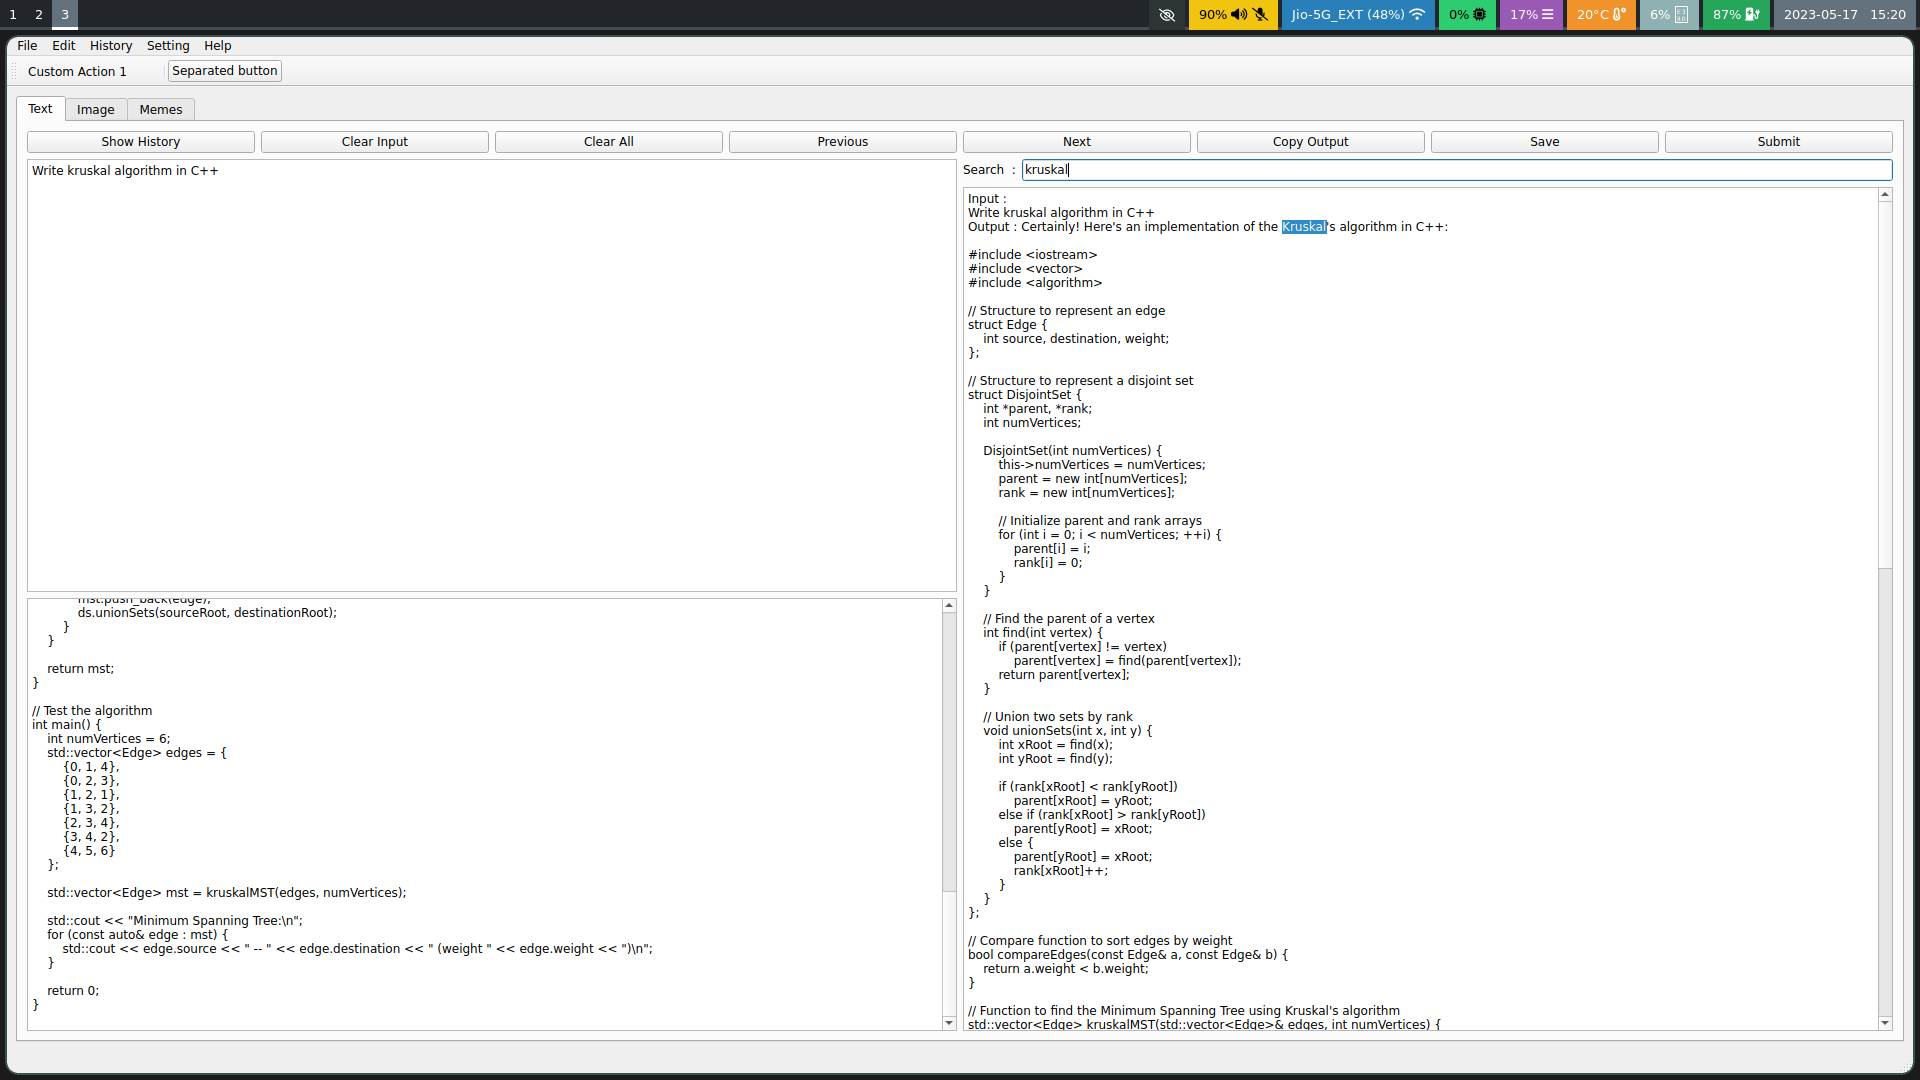1920x1080 pixels.
Task: Open the Help menu
Action: coord(217,46)
